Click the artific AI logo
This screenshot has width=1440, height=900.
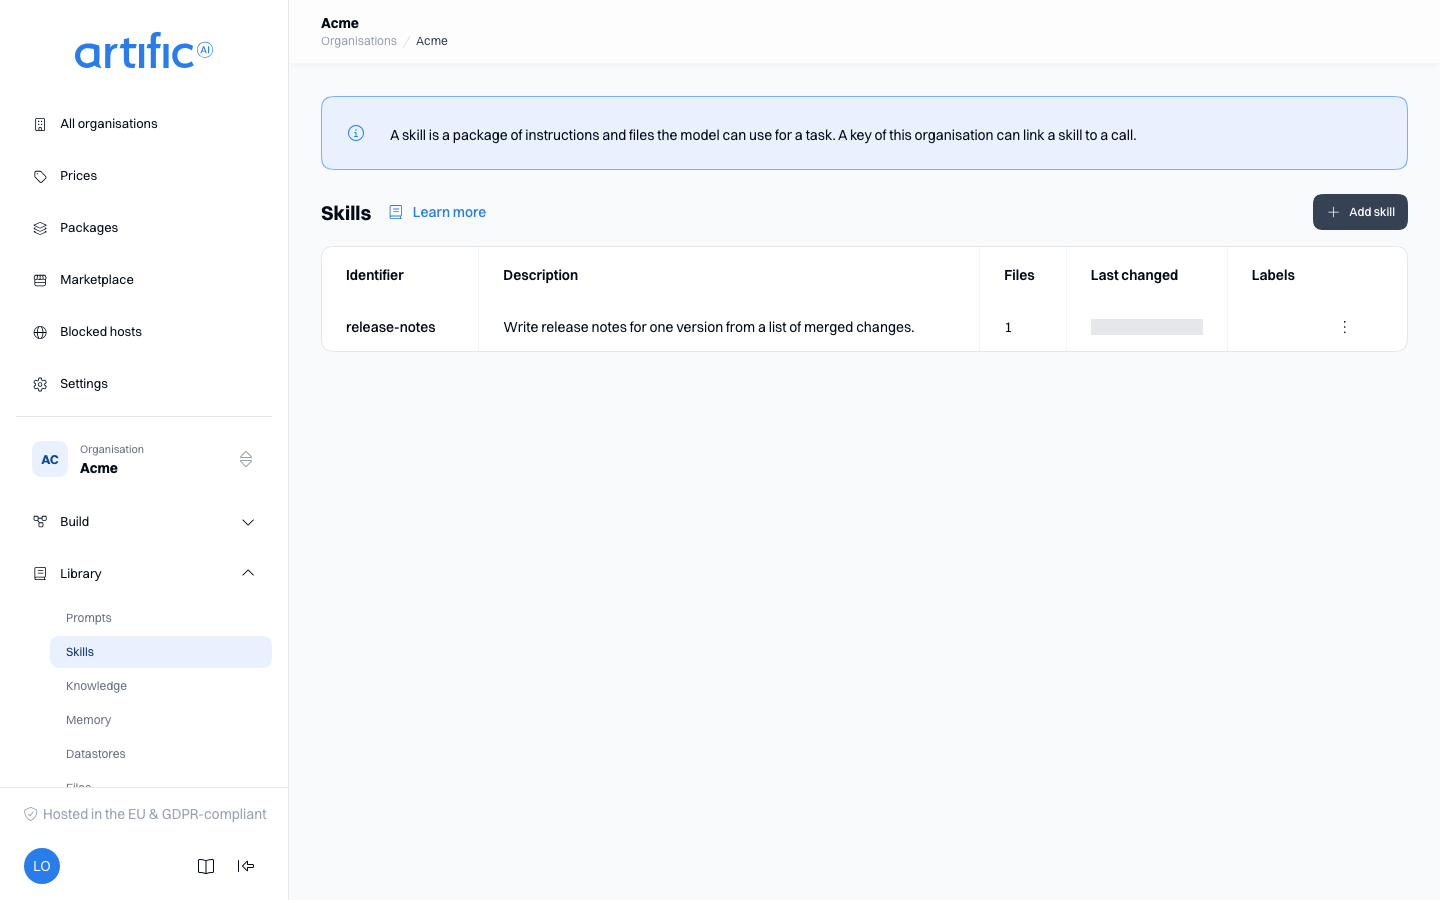144,51
